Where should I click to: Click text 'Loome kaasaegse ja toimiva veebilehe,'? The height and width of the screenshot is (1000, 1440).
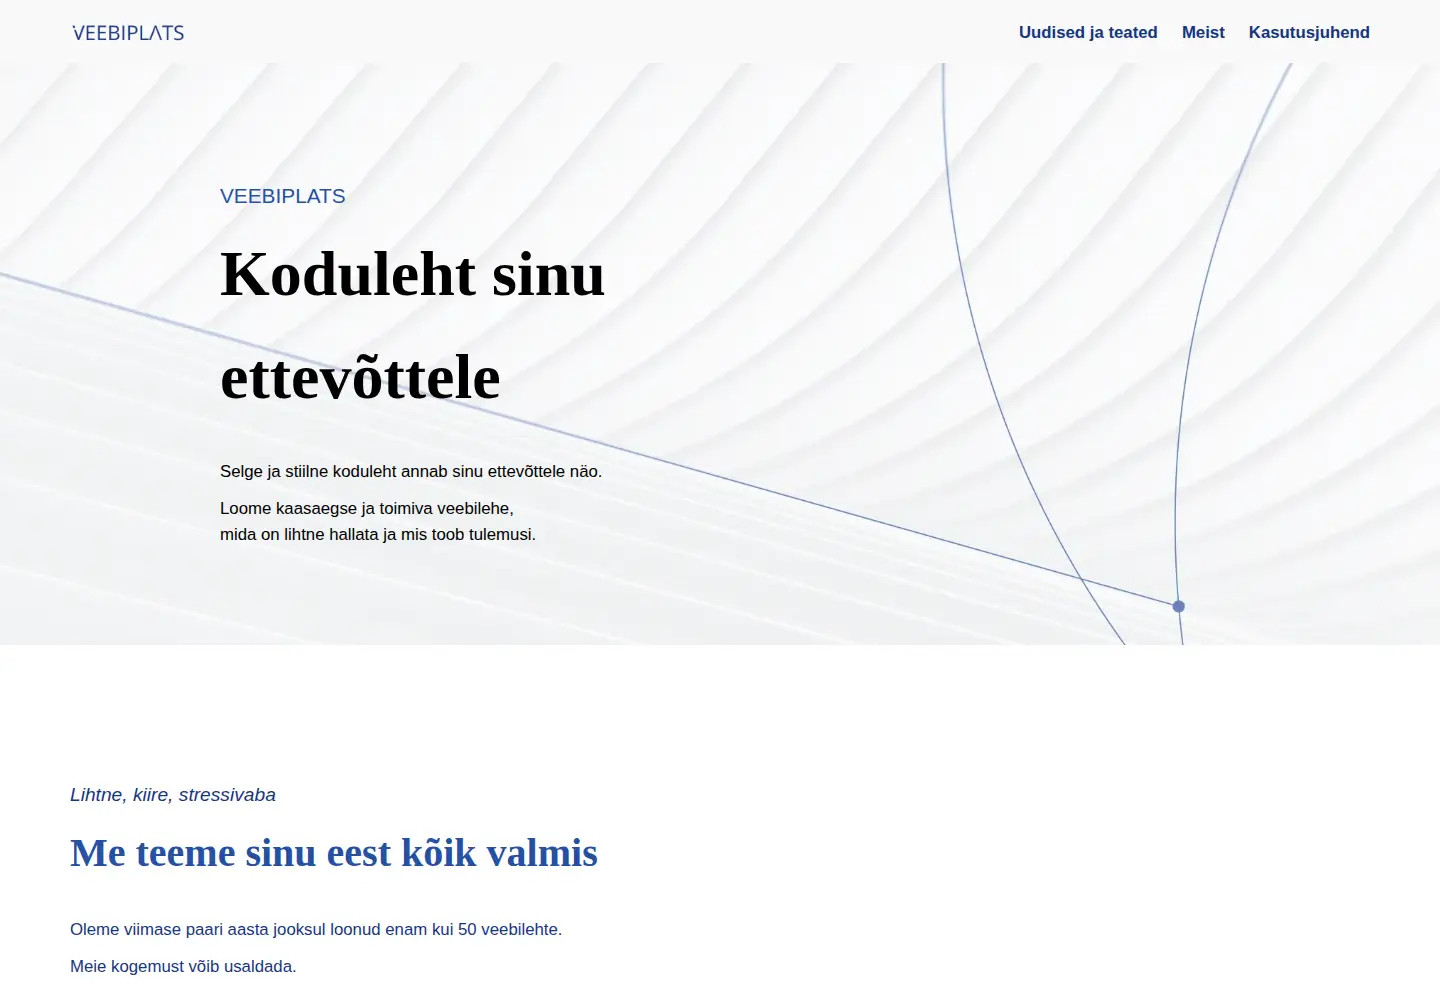367,508
